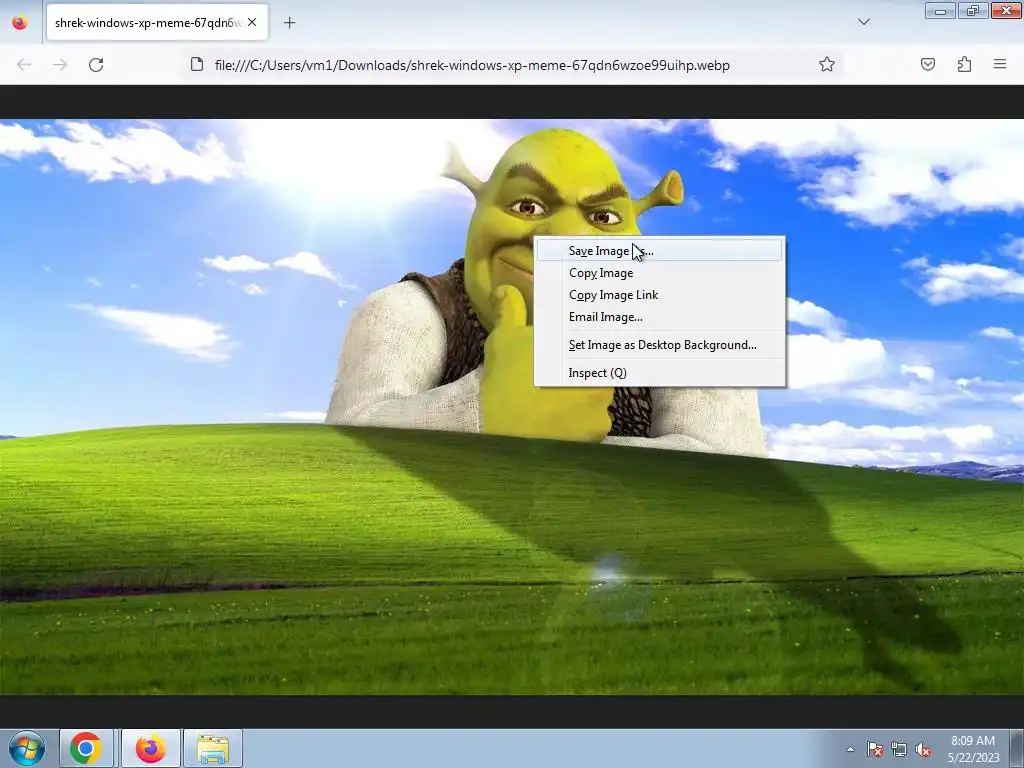Bookmark this page with the star
The image size is (1024, 768).
click(x=827, y=64)
